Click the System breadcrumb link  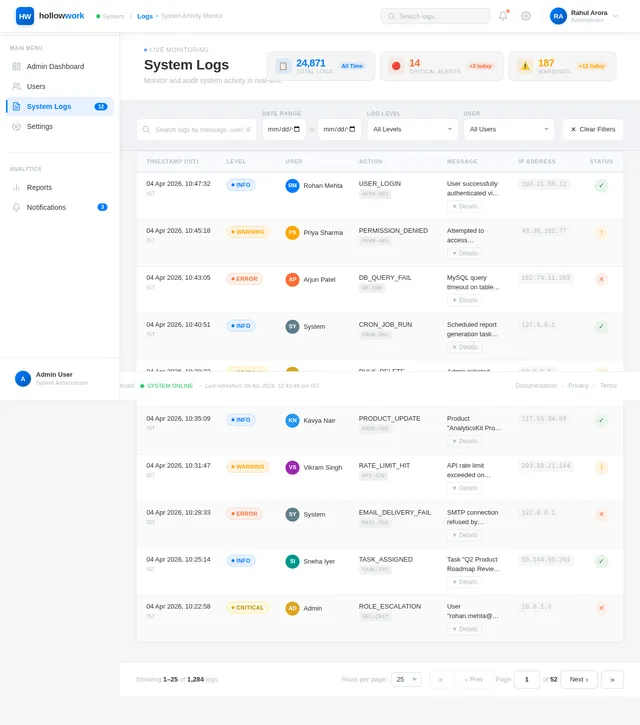coord(113,16)
